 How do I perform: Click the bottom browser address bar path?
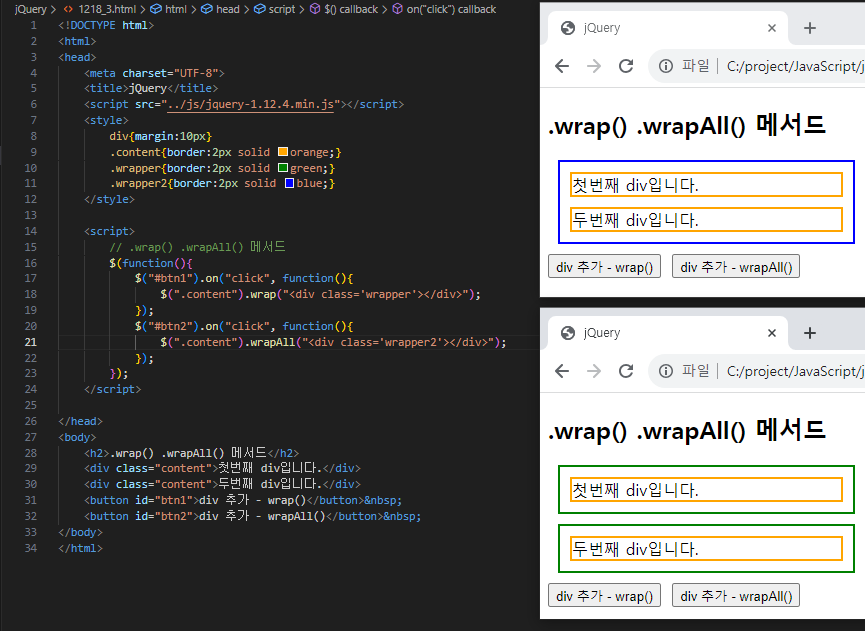point(795,371)
